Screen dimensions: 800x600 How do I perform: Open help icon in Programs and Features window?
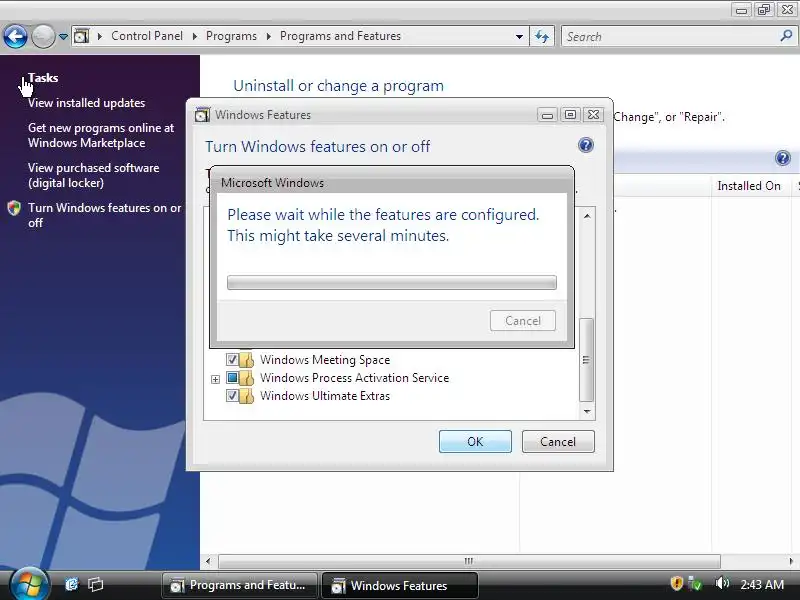[783, 158]
